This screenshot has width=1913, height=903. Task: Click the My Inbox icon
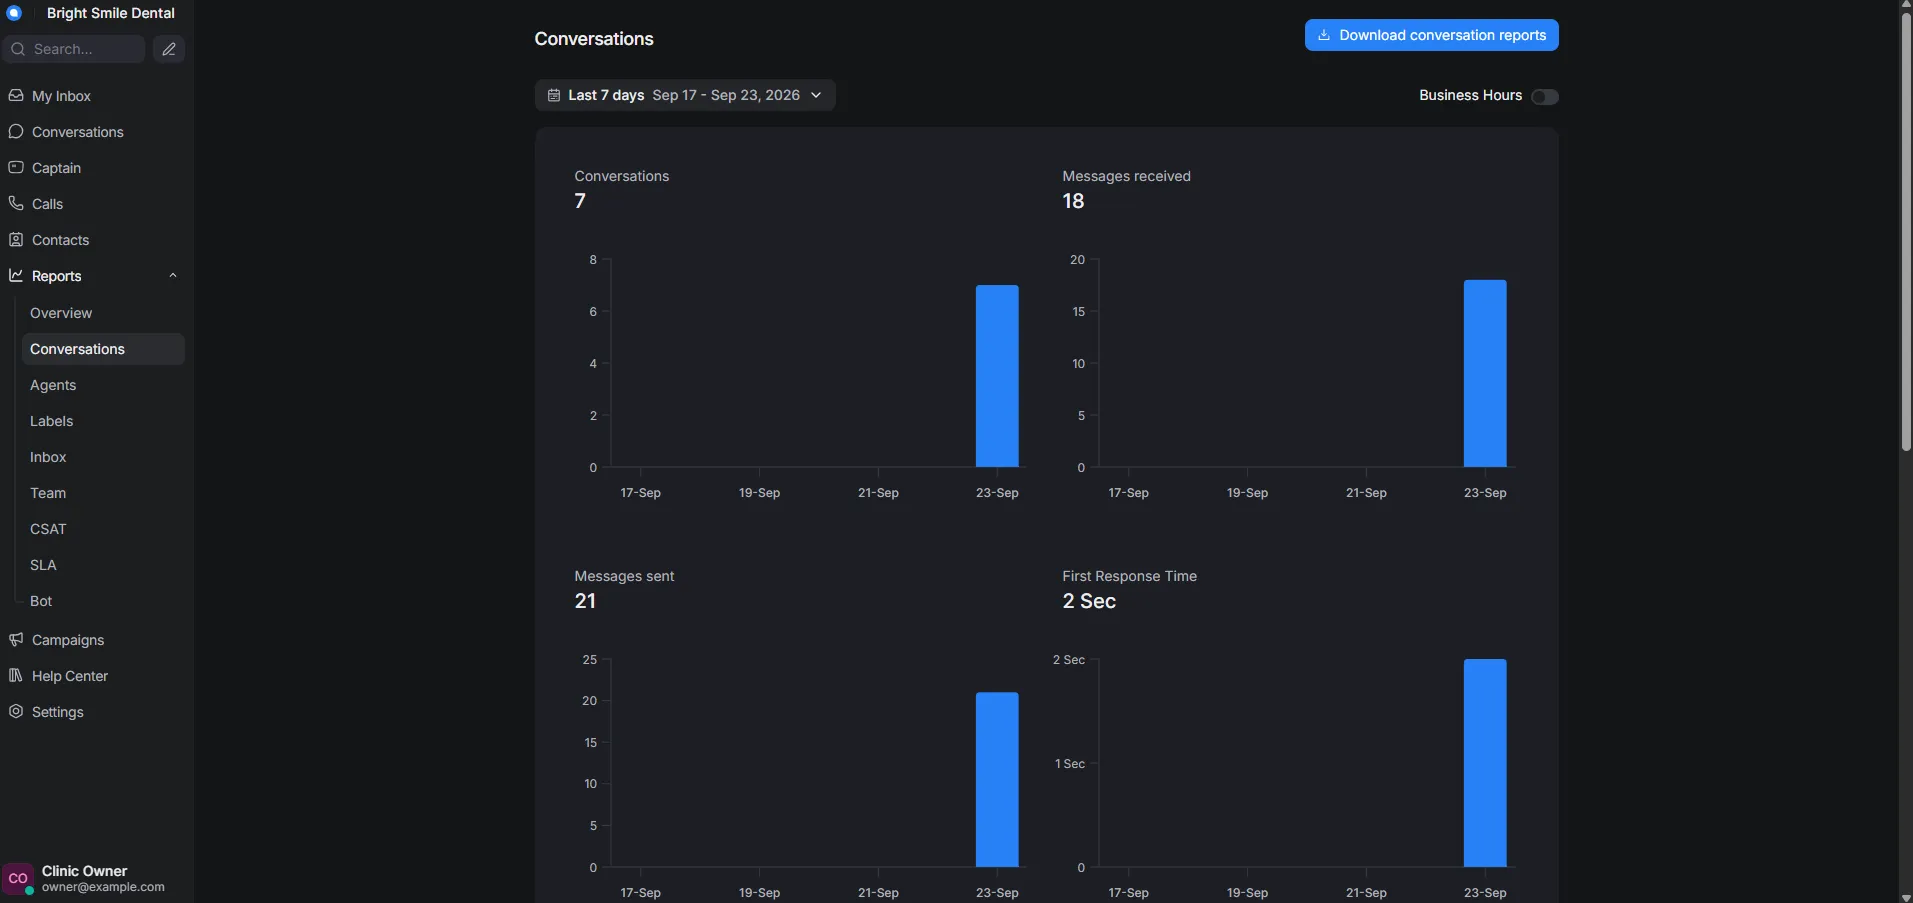(x=16, y=96)
